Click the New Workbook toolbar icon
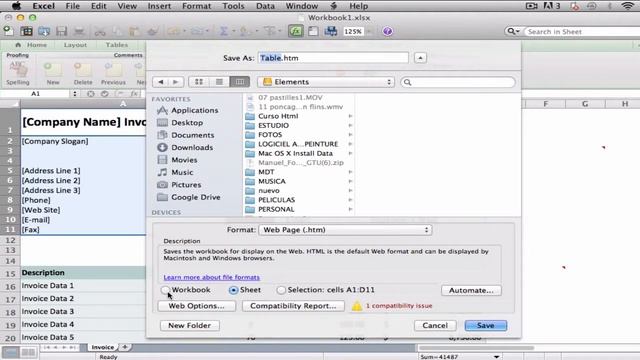The image size is (640, 360). coord(8,31)
